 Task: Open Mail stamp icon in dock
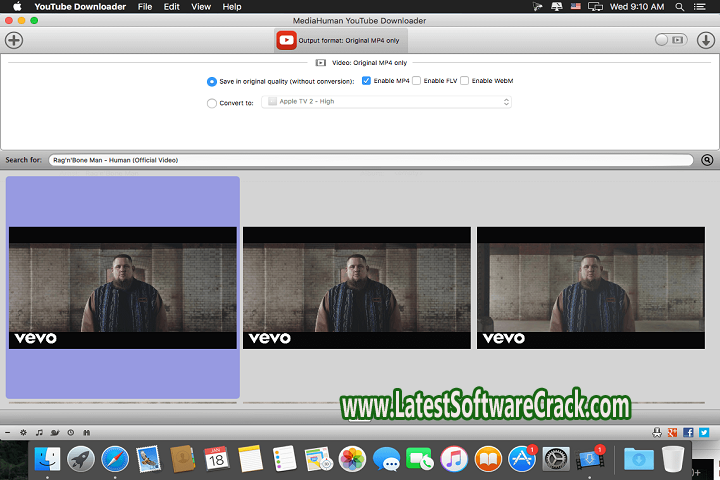click(149, 459)
